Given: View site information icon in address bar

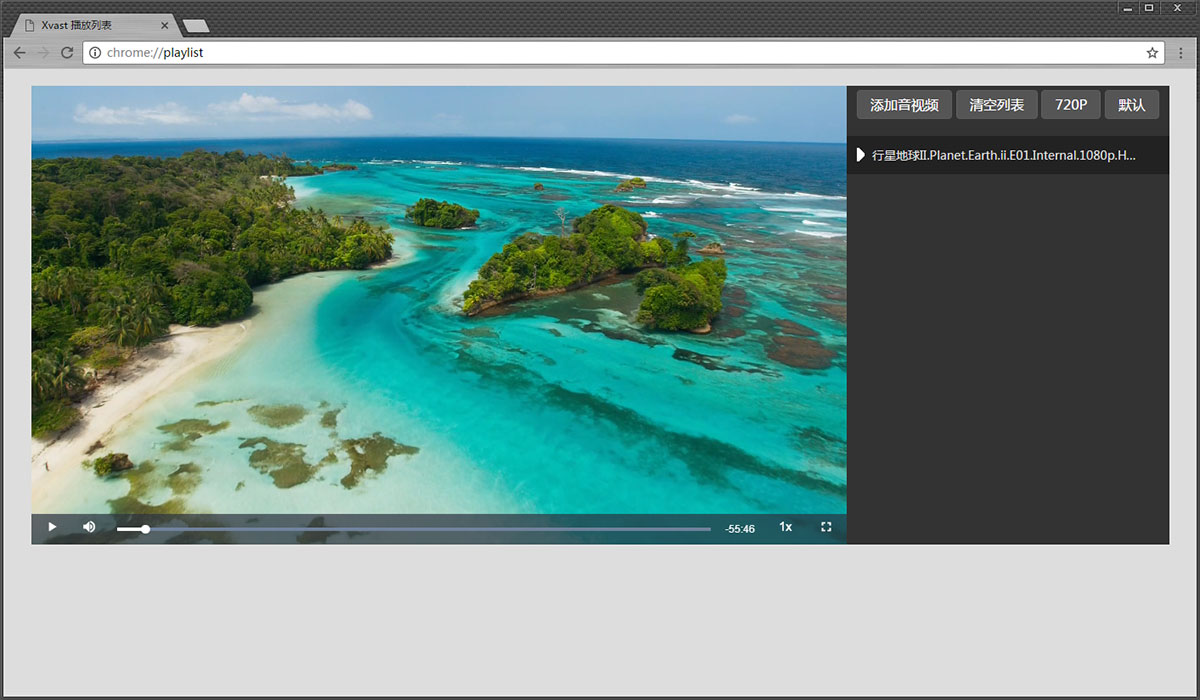Looking at the screenshot, I should (95, 52).
